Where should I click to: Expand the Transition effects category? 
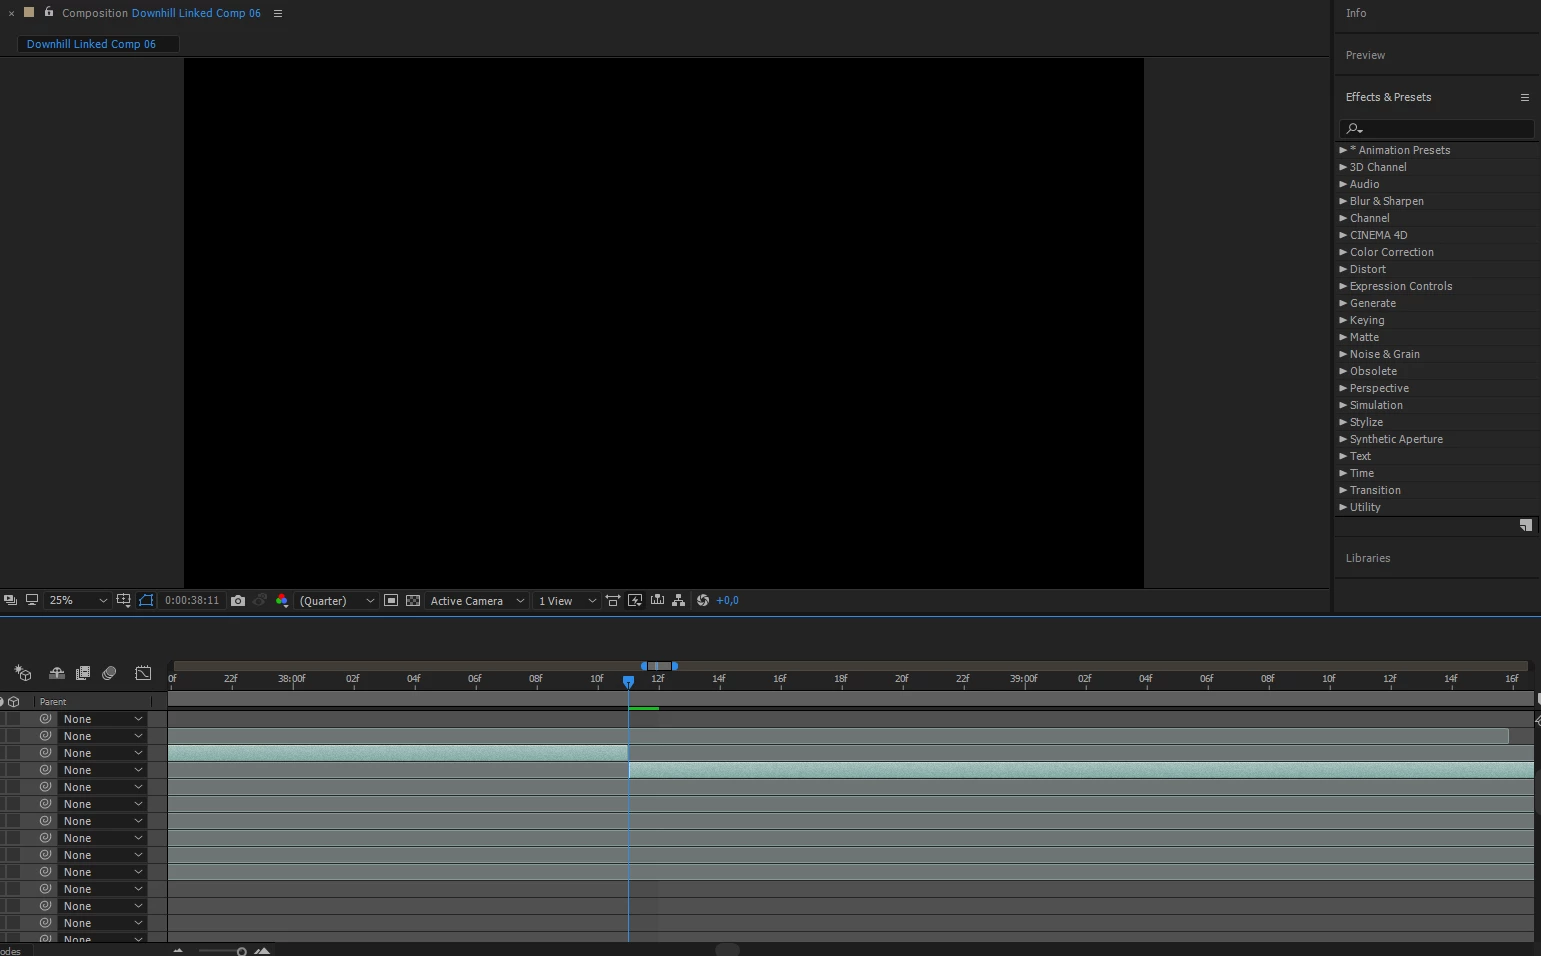1343,490
